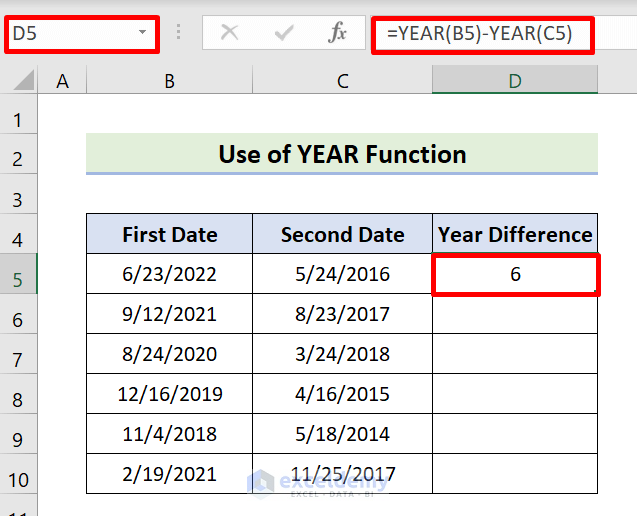Select the cell containing 11/25/2017

342,473
